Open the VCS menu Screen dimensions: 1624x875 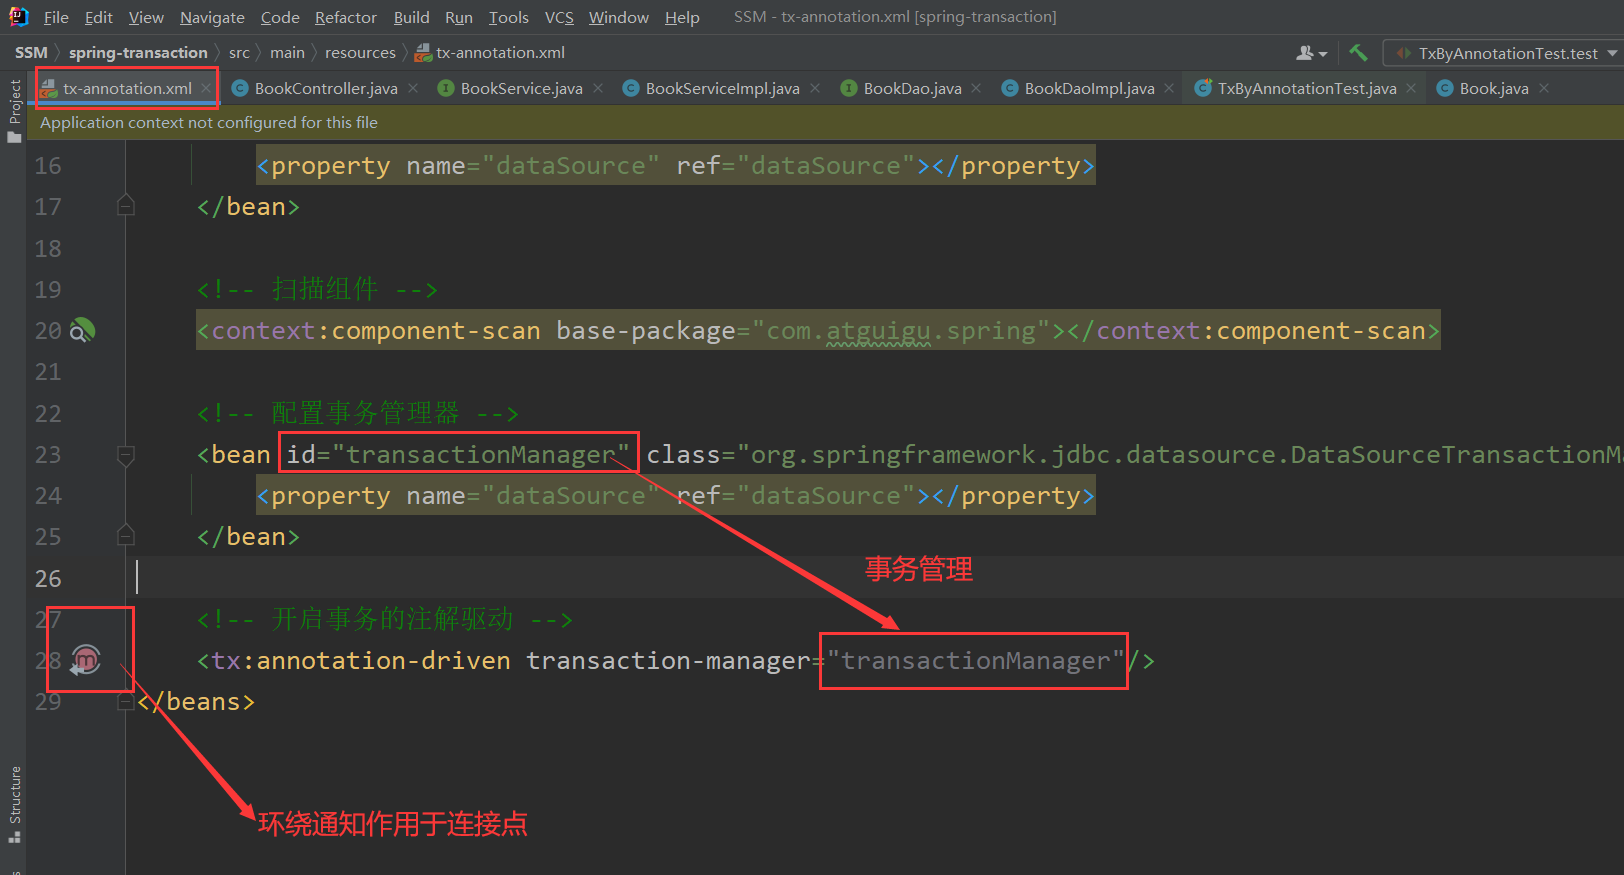(x=559, y=17)
